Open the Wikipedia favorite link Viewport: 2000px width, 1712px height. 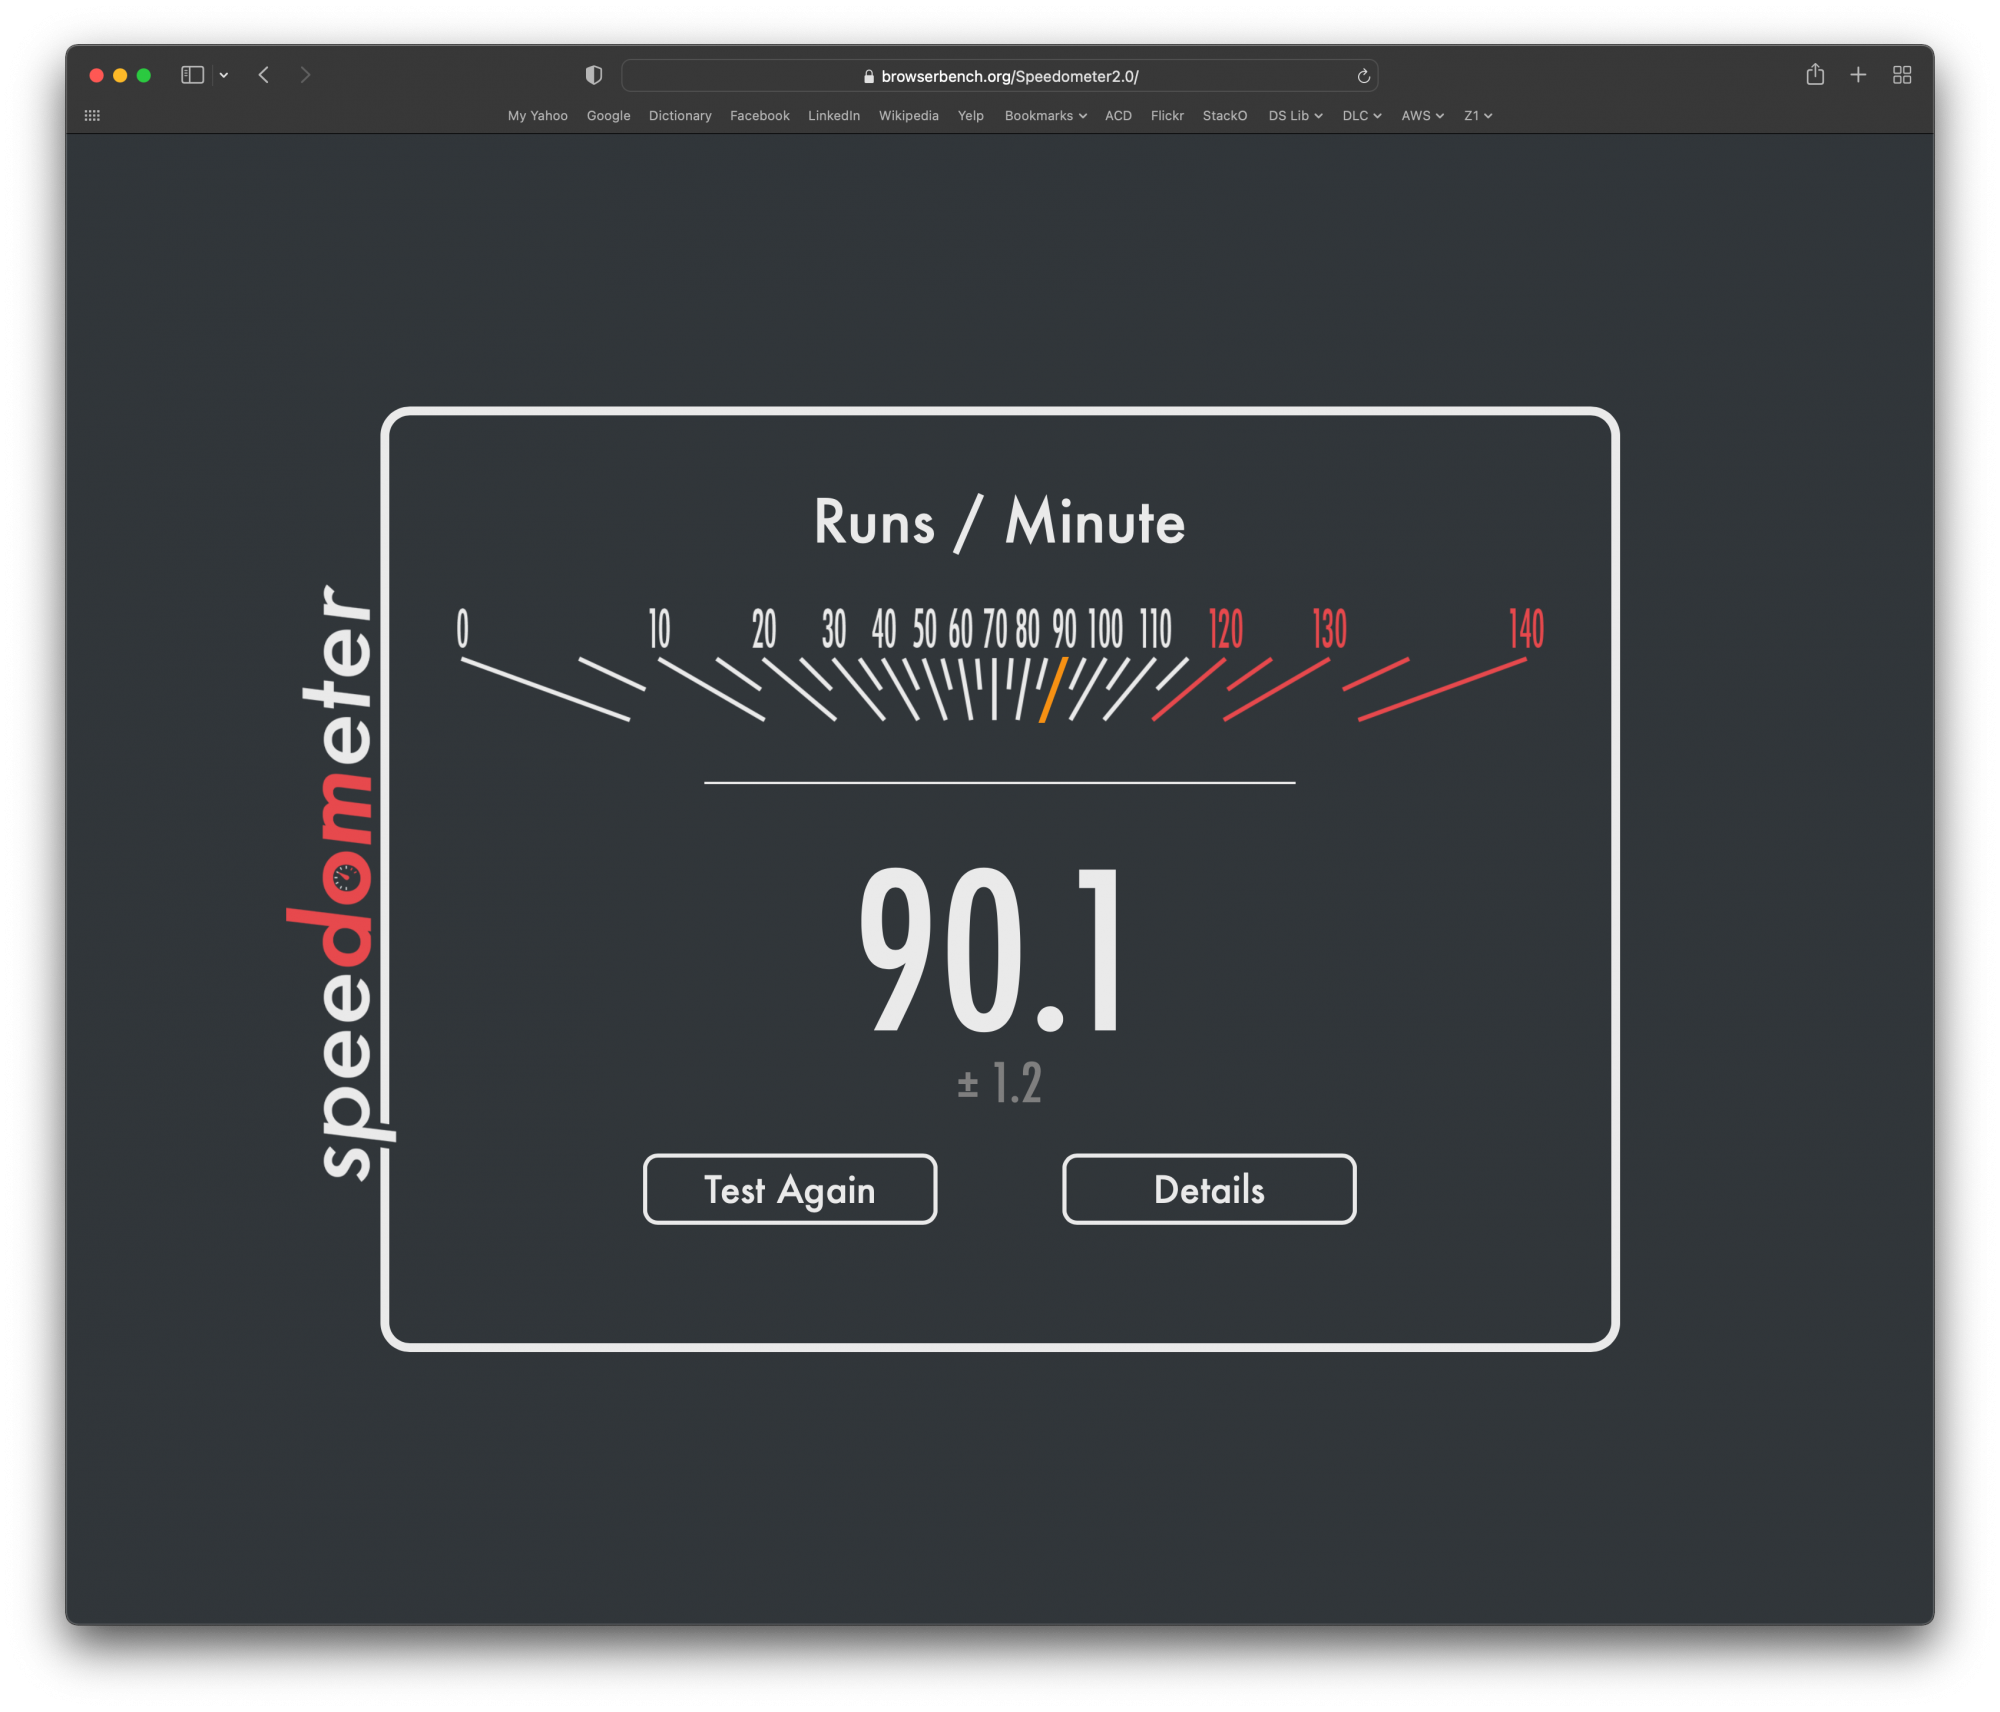(908, 116)
